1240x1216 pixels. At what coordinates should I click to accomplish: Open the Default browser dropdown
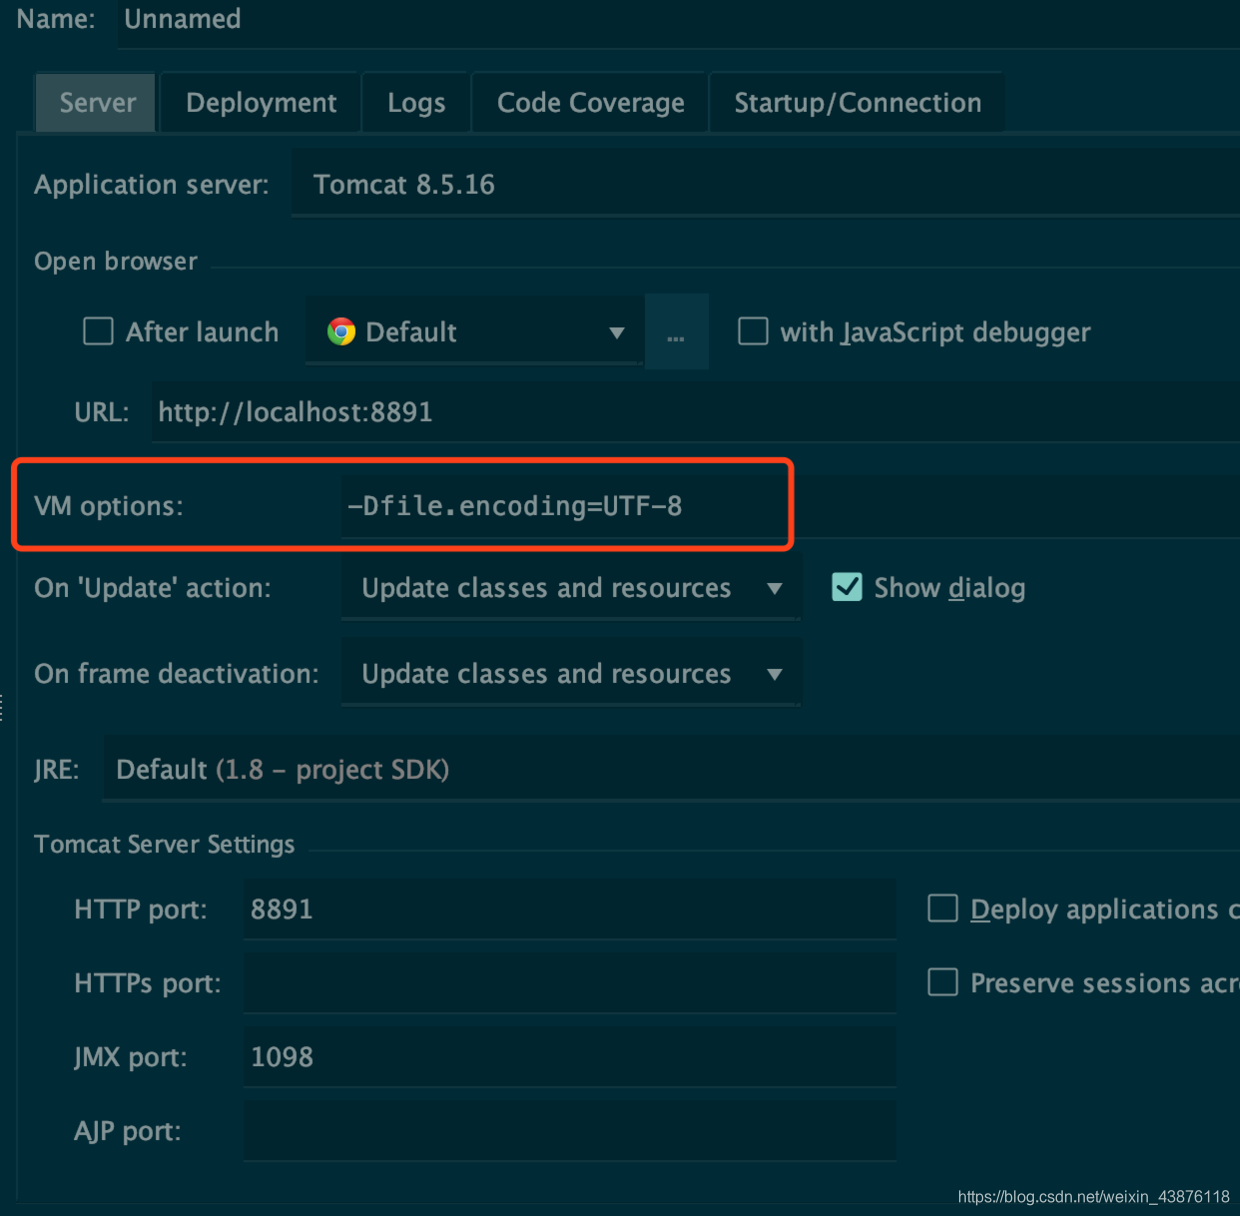pyautogui.click(x=474, y=332)
